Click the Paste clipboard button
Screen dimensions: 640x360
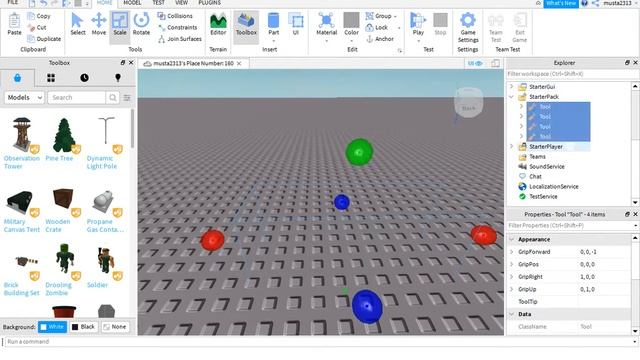[14, 24]
